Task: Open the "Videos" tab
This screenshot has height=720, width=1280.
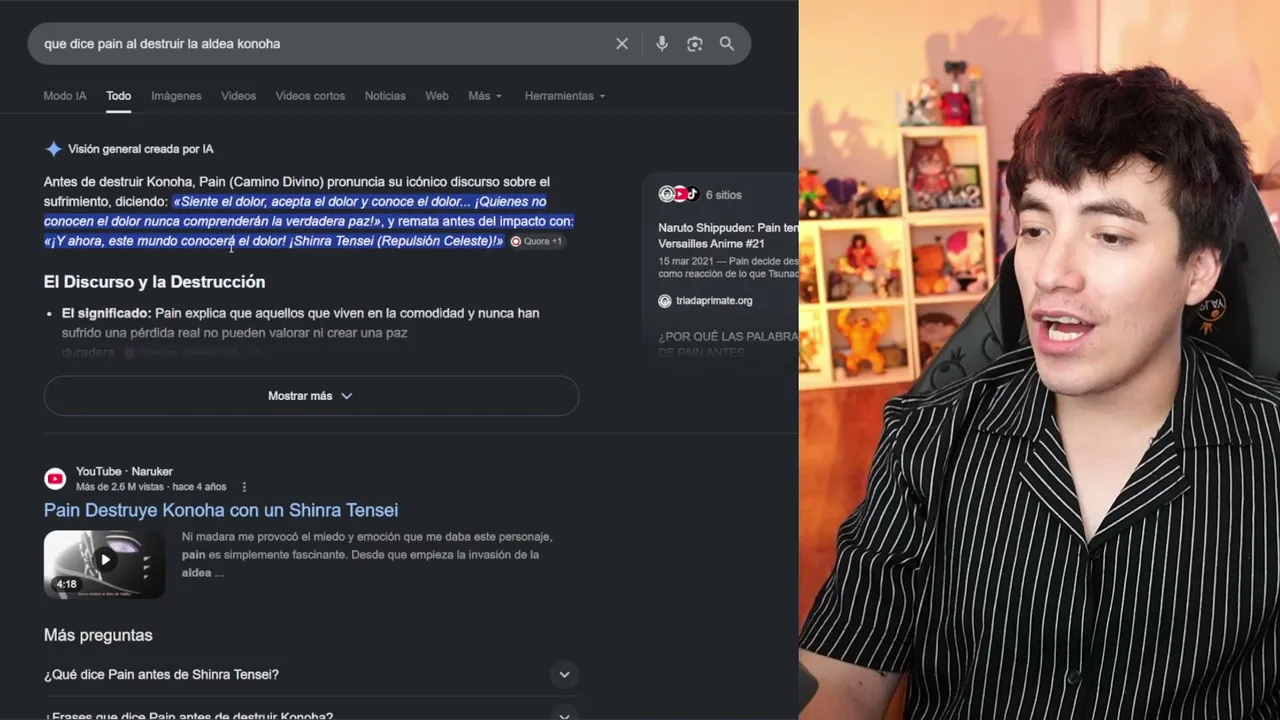Action: click(x=238, y=96)
